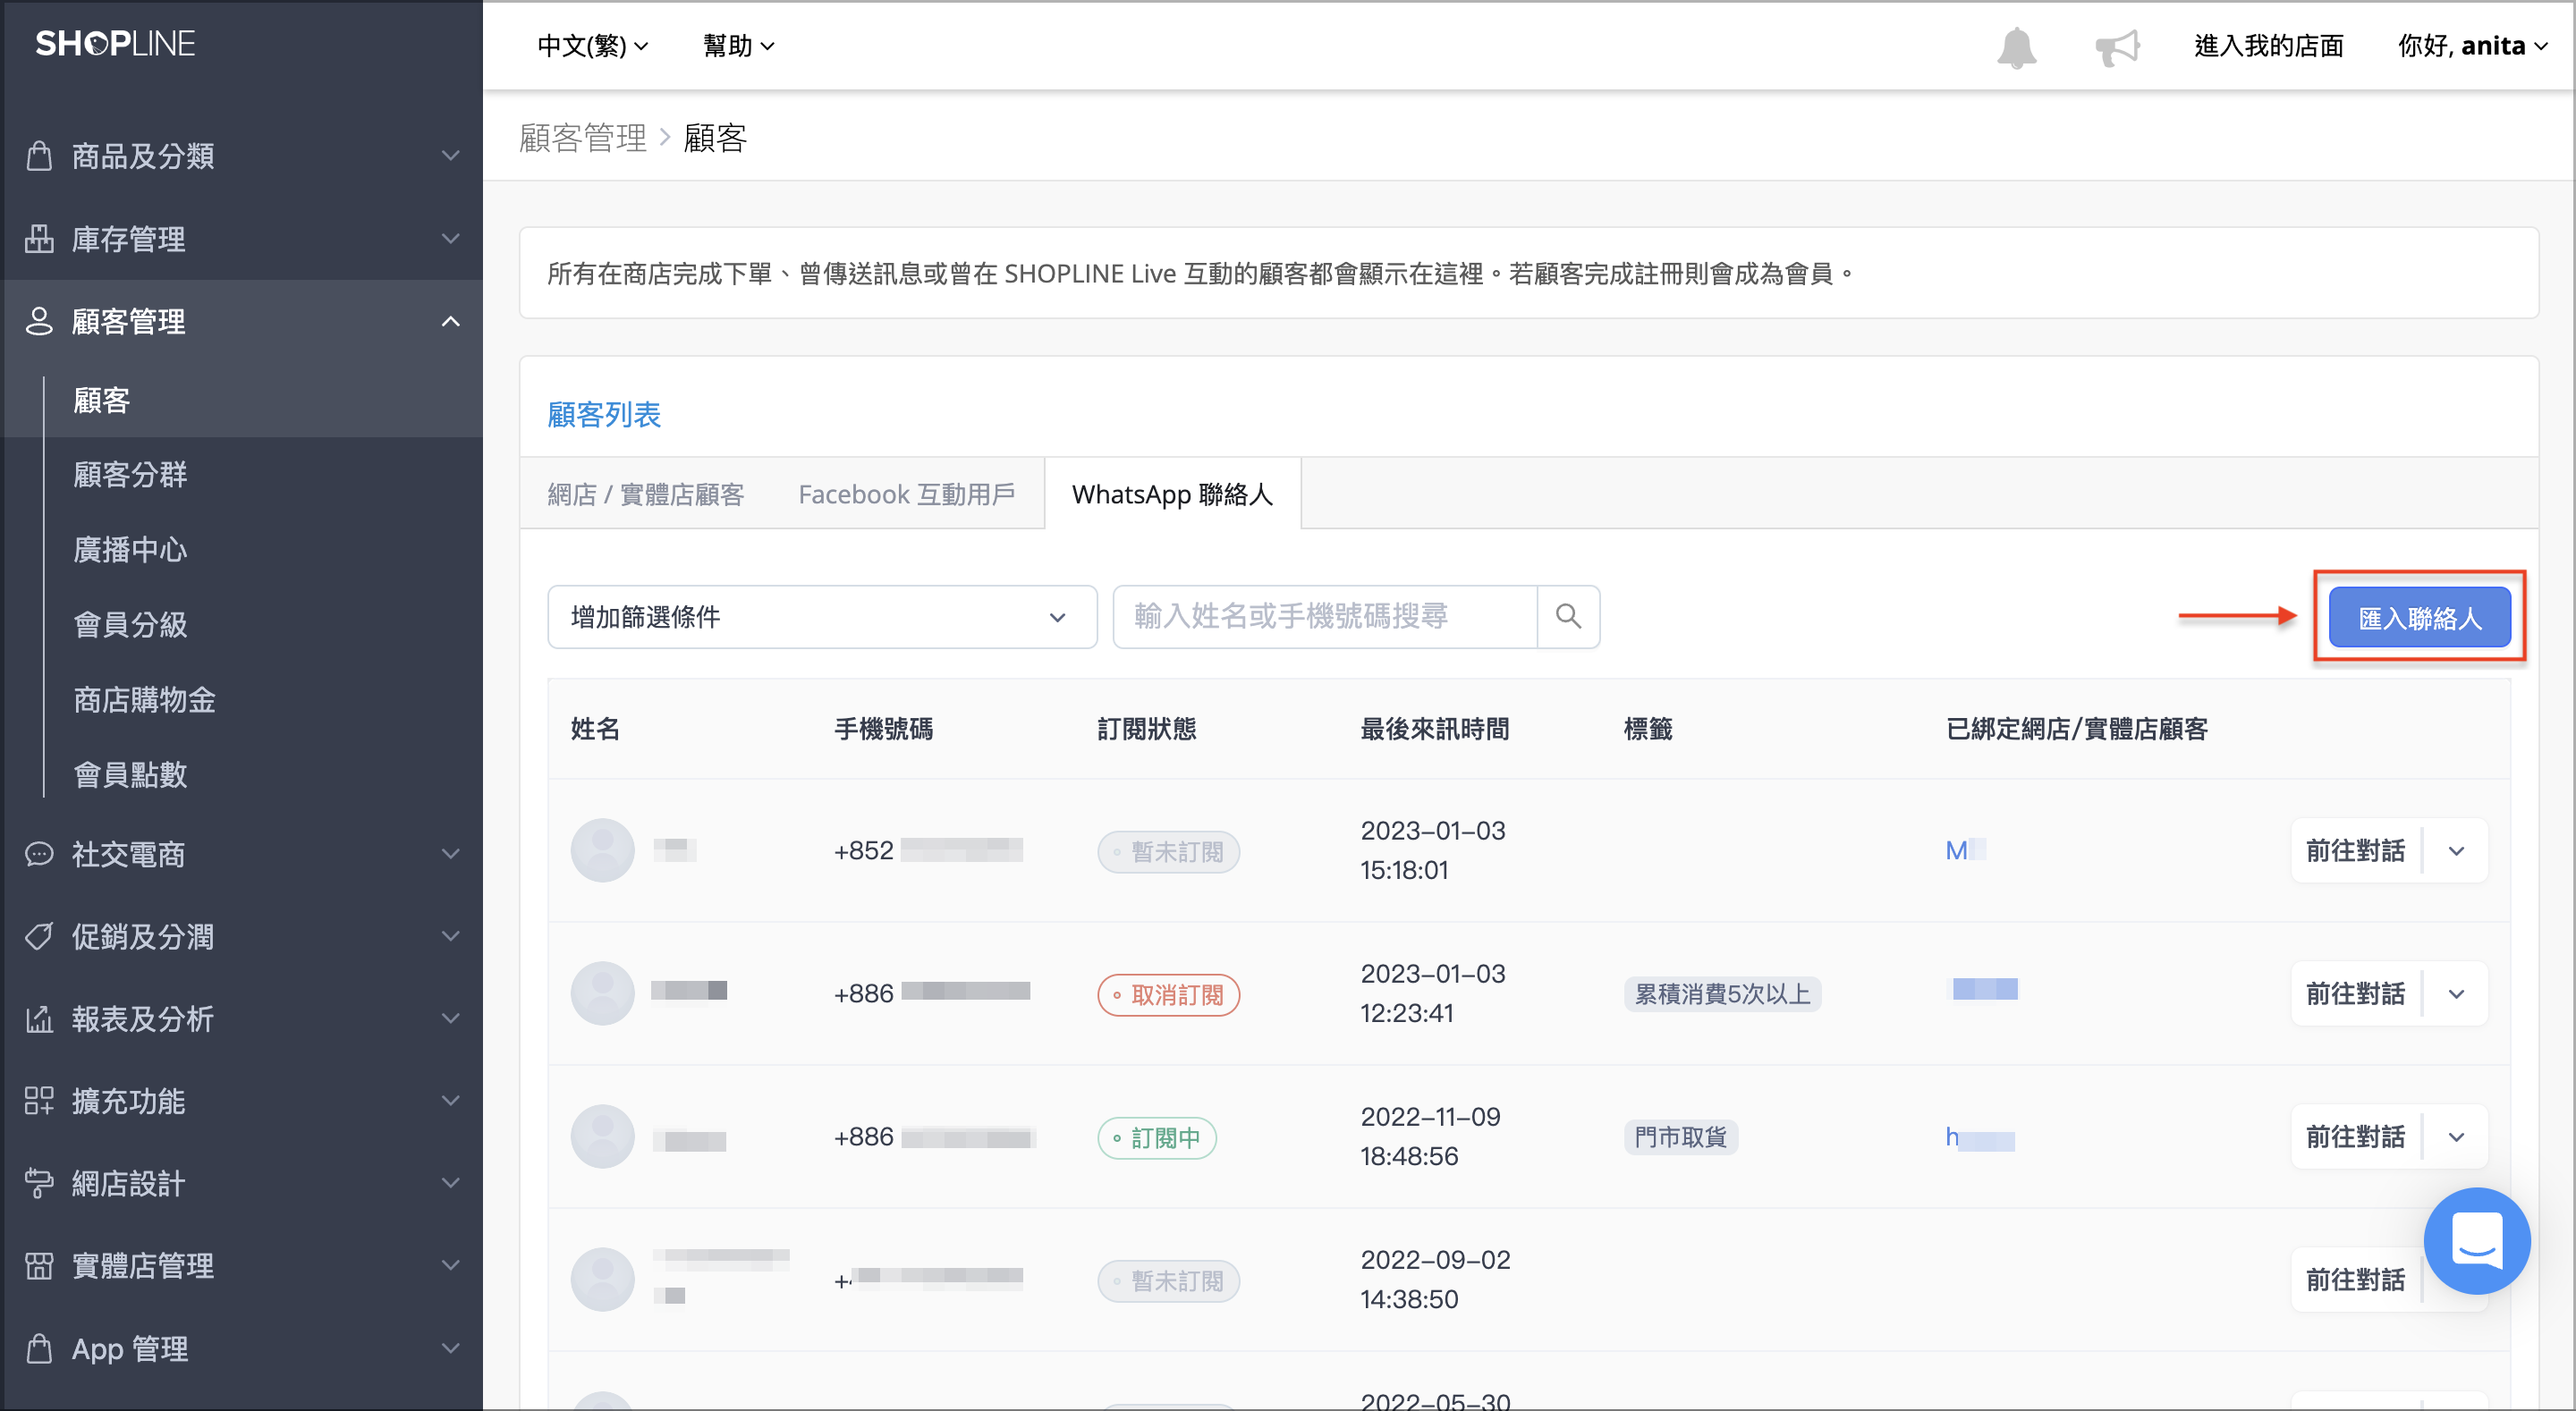Open the 中文(繁) language dropdown
Screen dimensions: 2576x1411
(x=593, y=46)
